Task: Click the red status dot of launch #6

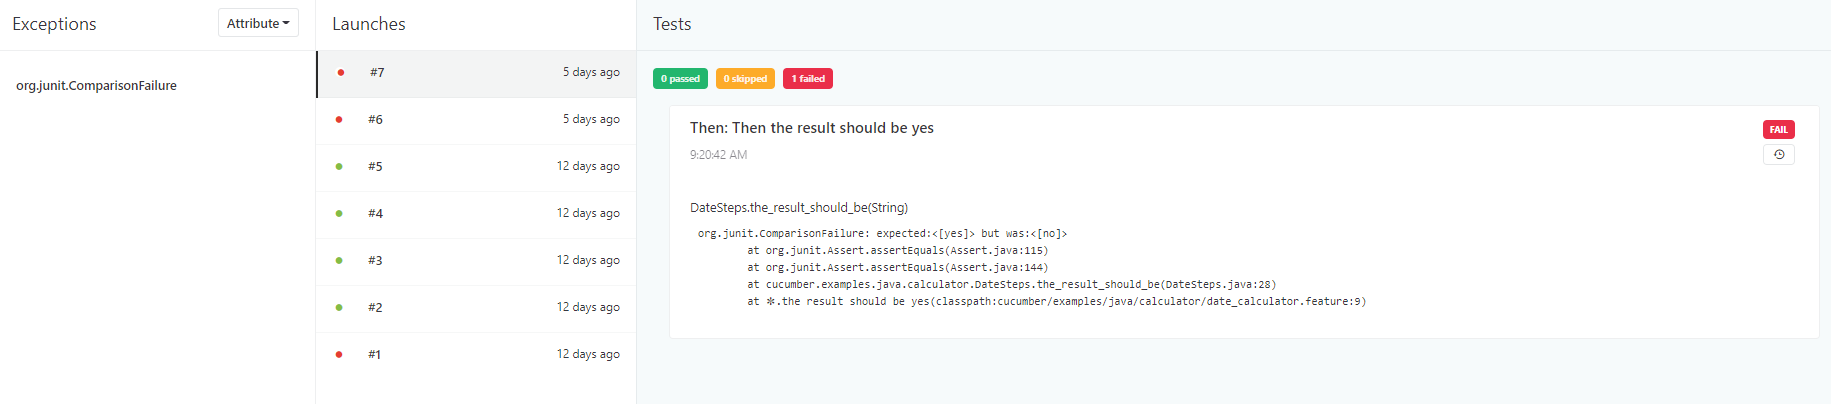Action: coord(339,119)
